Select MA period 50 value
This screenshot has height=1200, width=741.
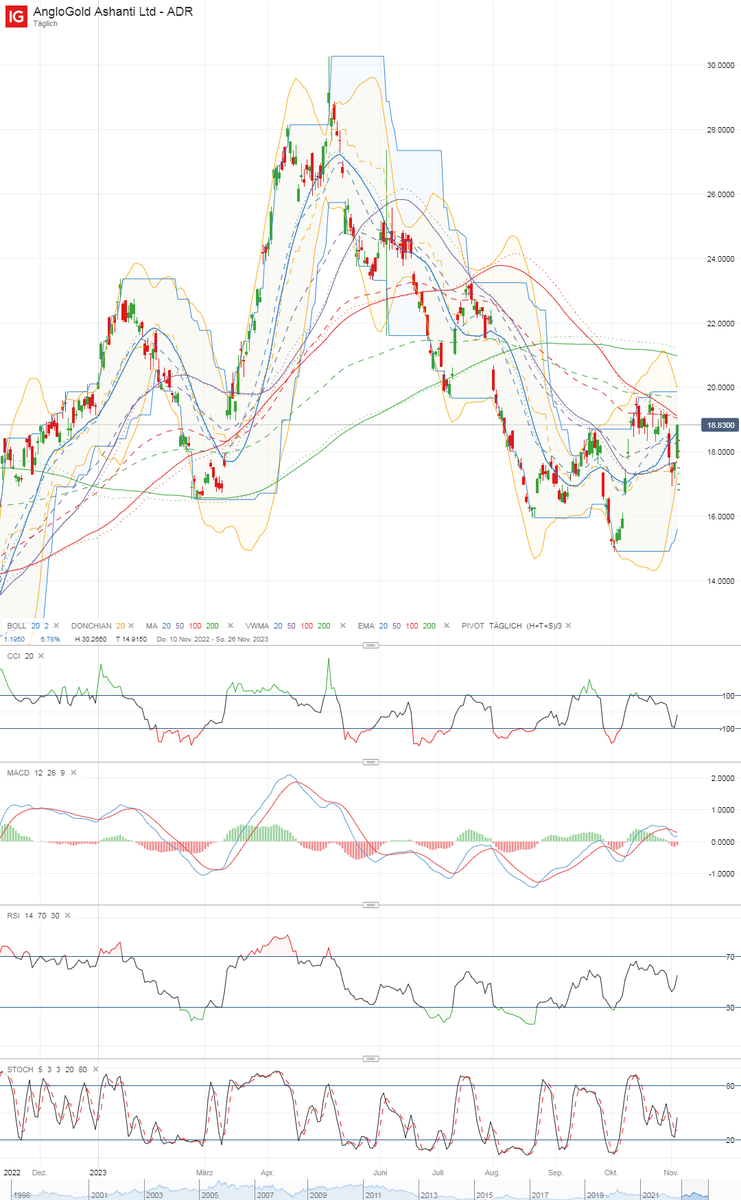pyautogui.click(x=180, y=625)
